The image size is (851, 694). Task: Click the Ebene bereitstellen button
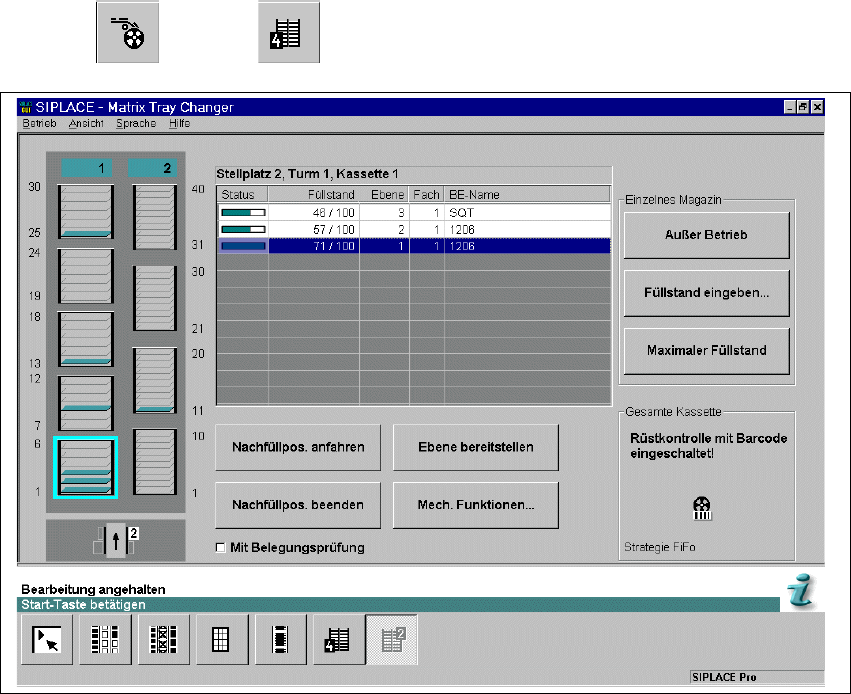coord(475,447)
